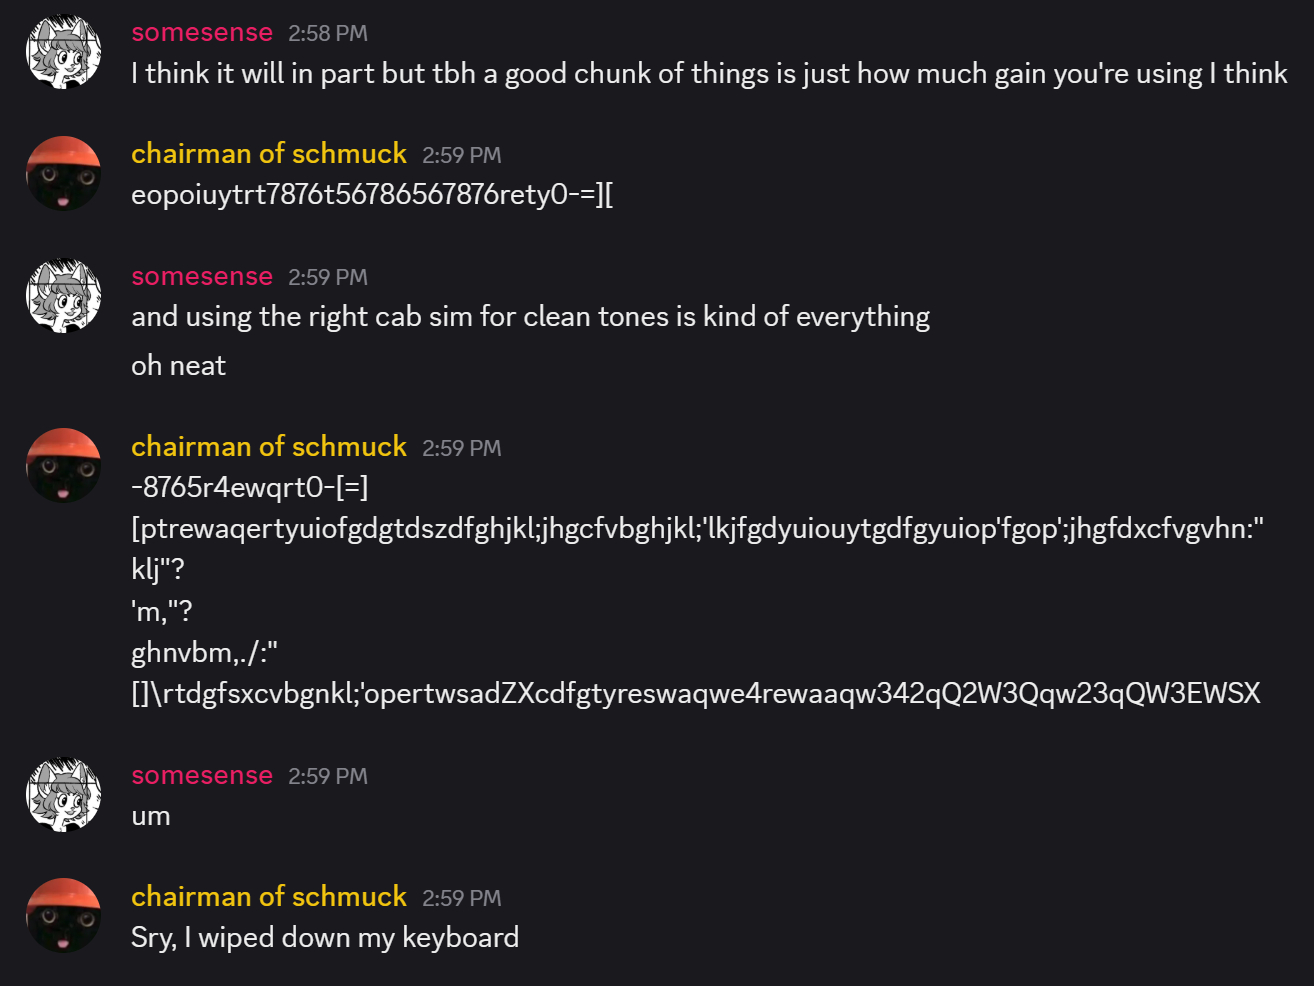Click the 'Sry, I wiped down my keyboard' message
The height and width of the screenshot is (986, 1314).
tap(325, 938)
